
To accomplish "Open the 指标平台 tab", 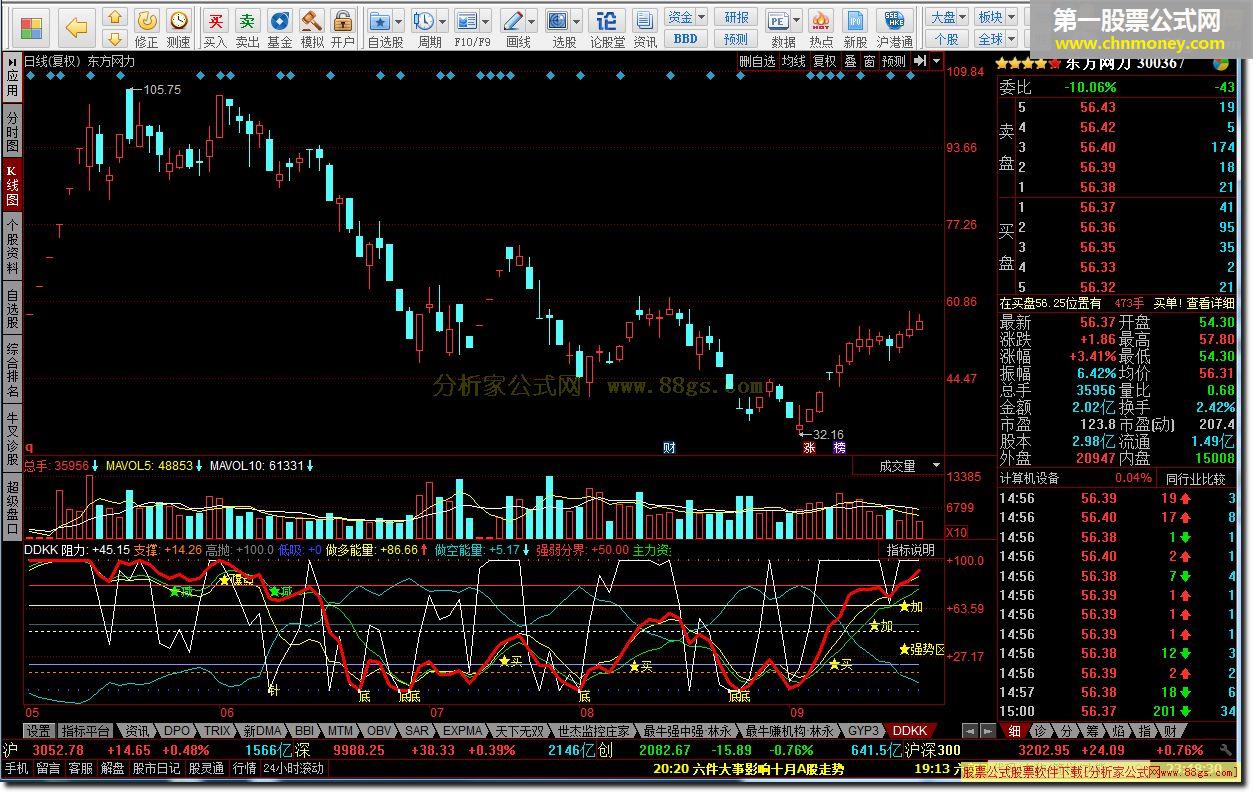I will 85,731.
